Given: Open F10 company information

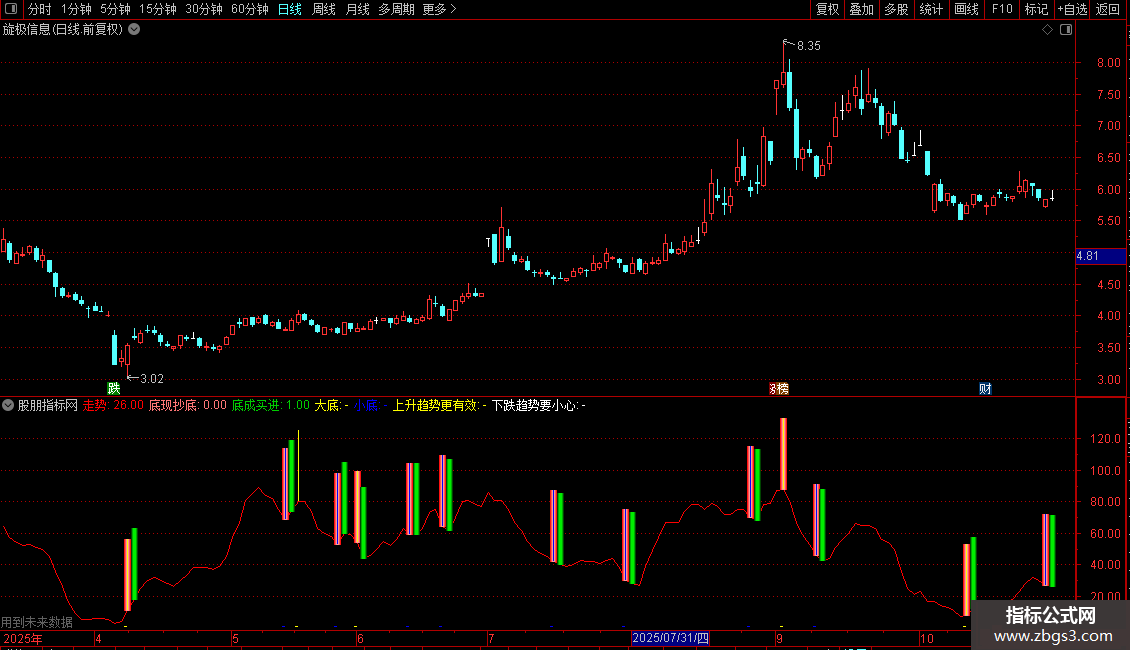Looking at the screenshot, I should (1002, 9).
